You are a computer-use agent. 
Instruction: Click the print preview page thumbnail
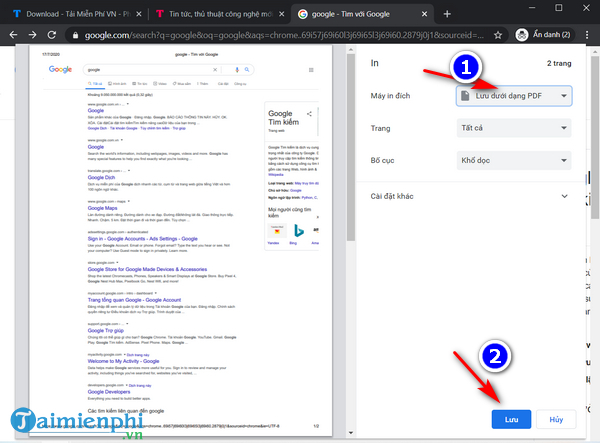(181, 240)
